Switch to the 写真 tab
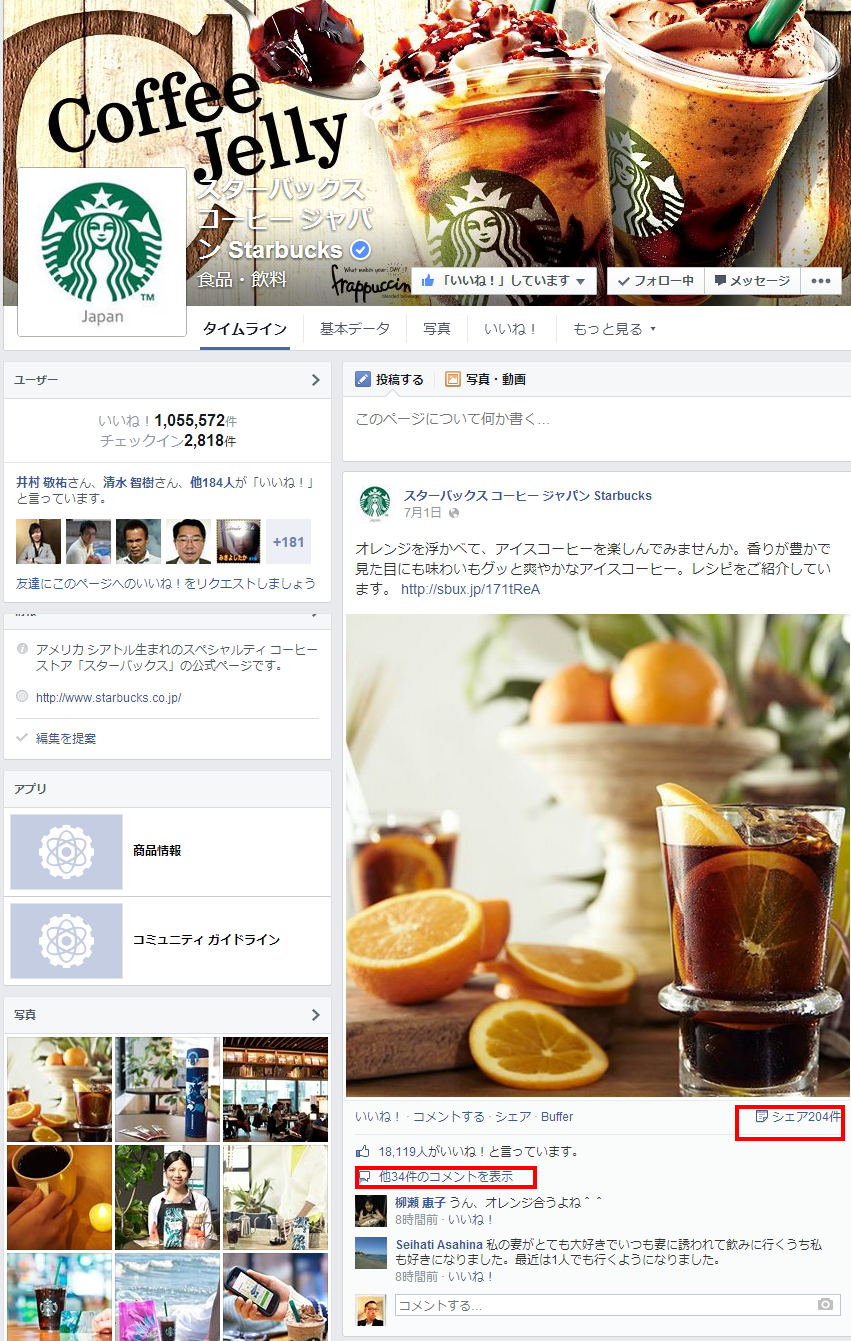 (x=436, y=329)
